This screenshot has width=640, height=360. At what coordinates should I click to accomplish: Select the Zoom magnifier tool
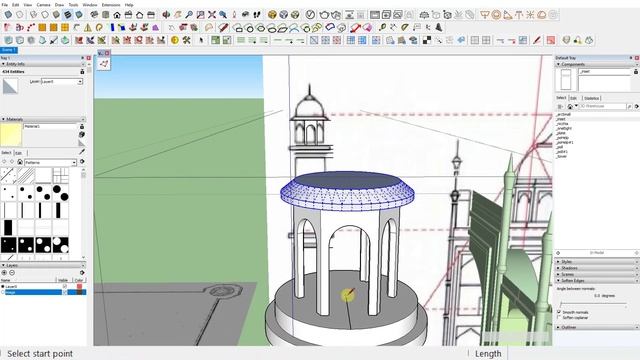(189, 15)
